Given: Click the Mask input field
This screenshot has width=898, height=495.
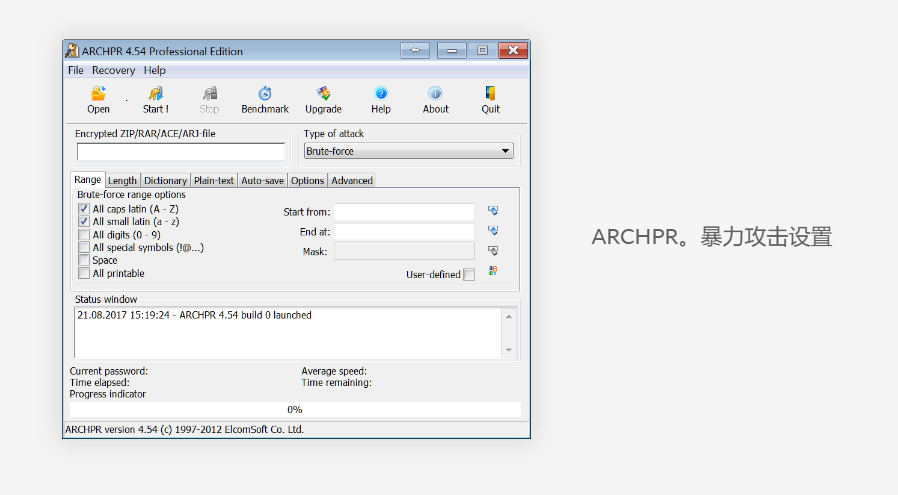Looking at the screenshot, I should 404,251.
